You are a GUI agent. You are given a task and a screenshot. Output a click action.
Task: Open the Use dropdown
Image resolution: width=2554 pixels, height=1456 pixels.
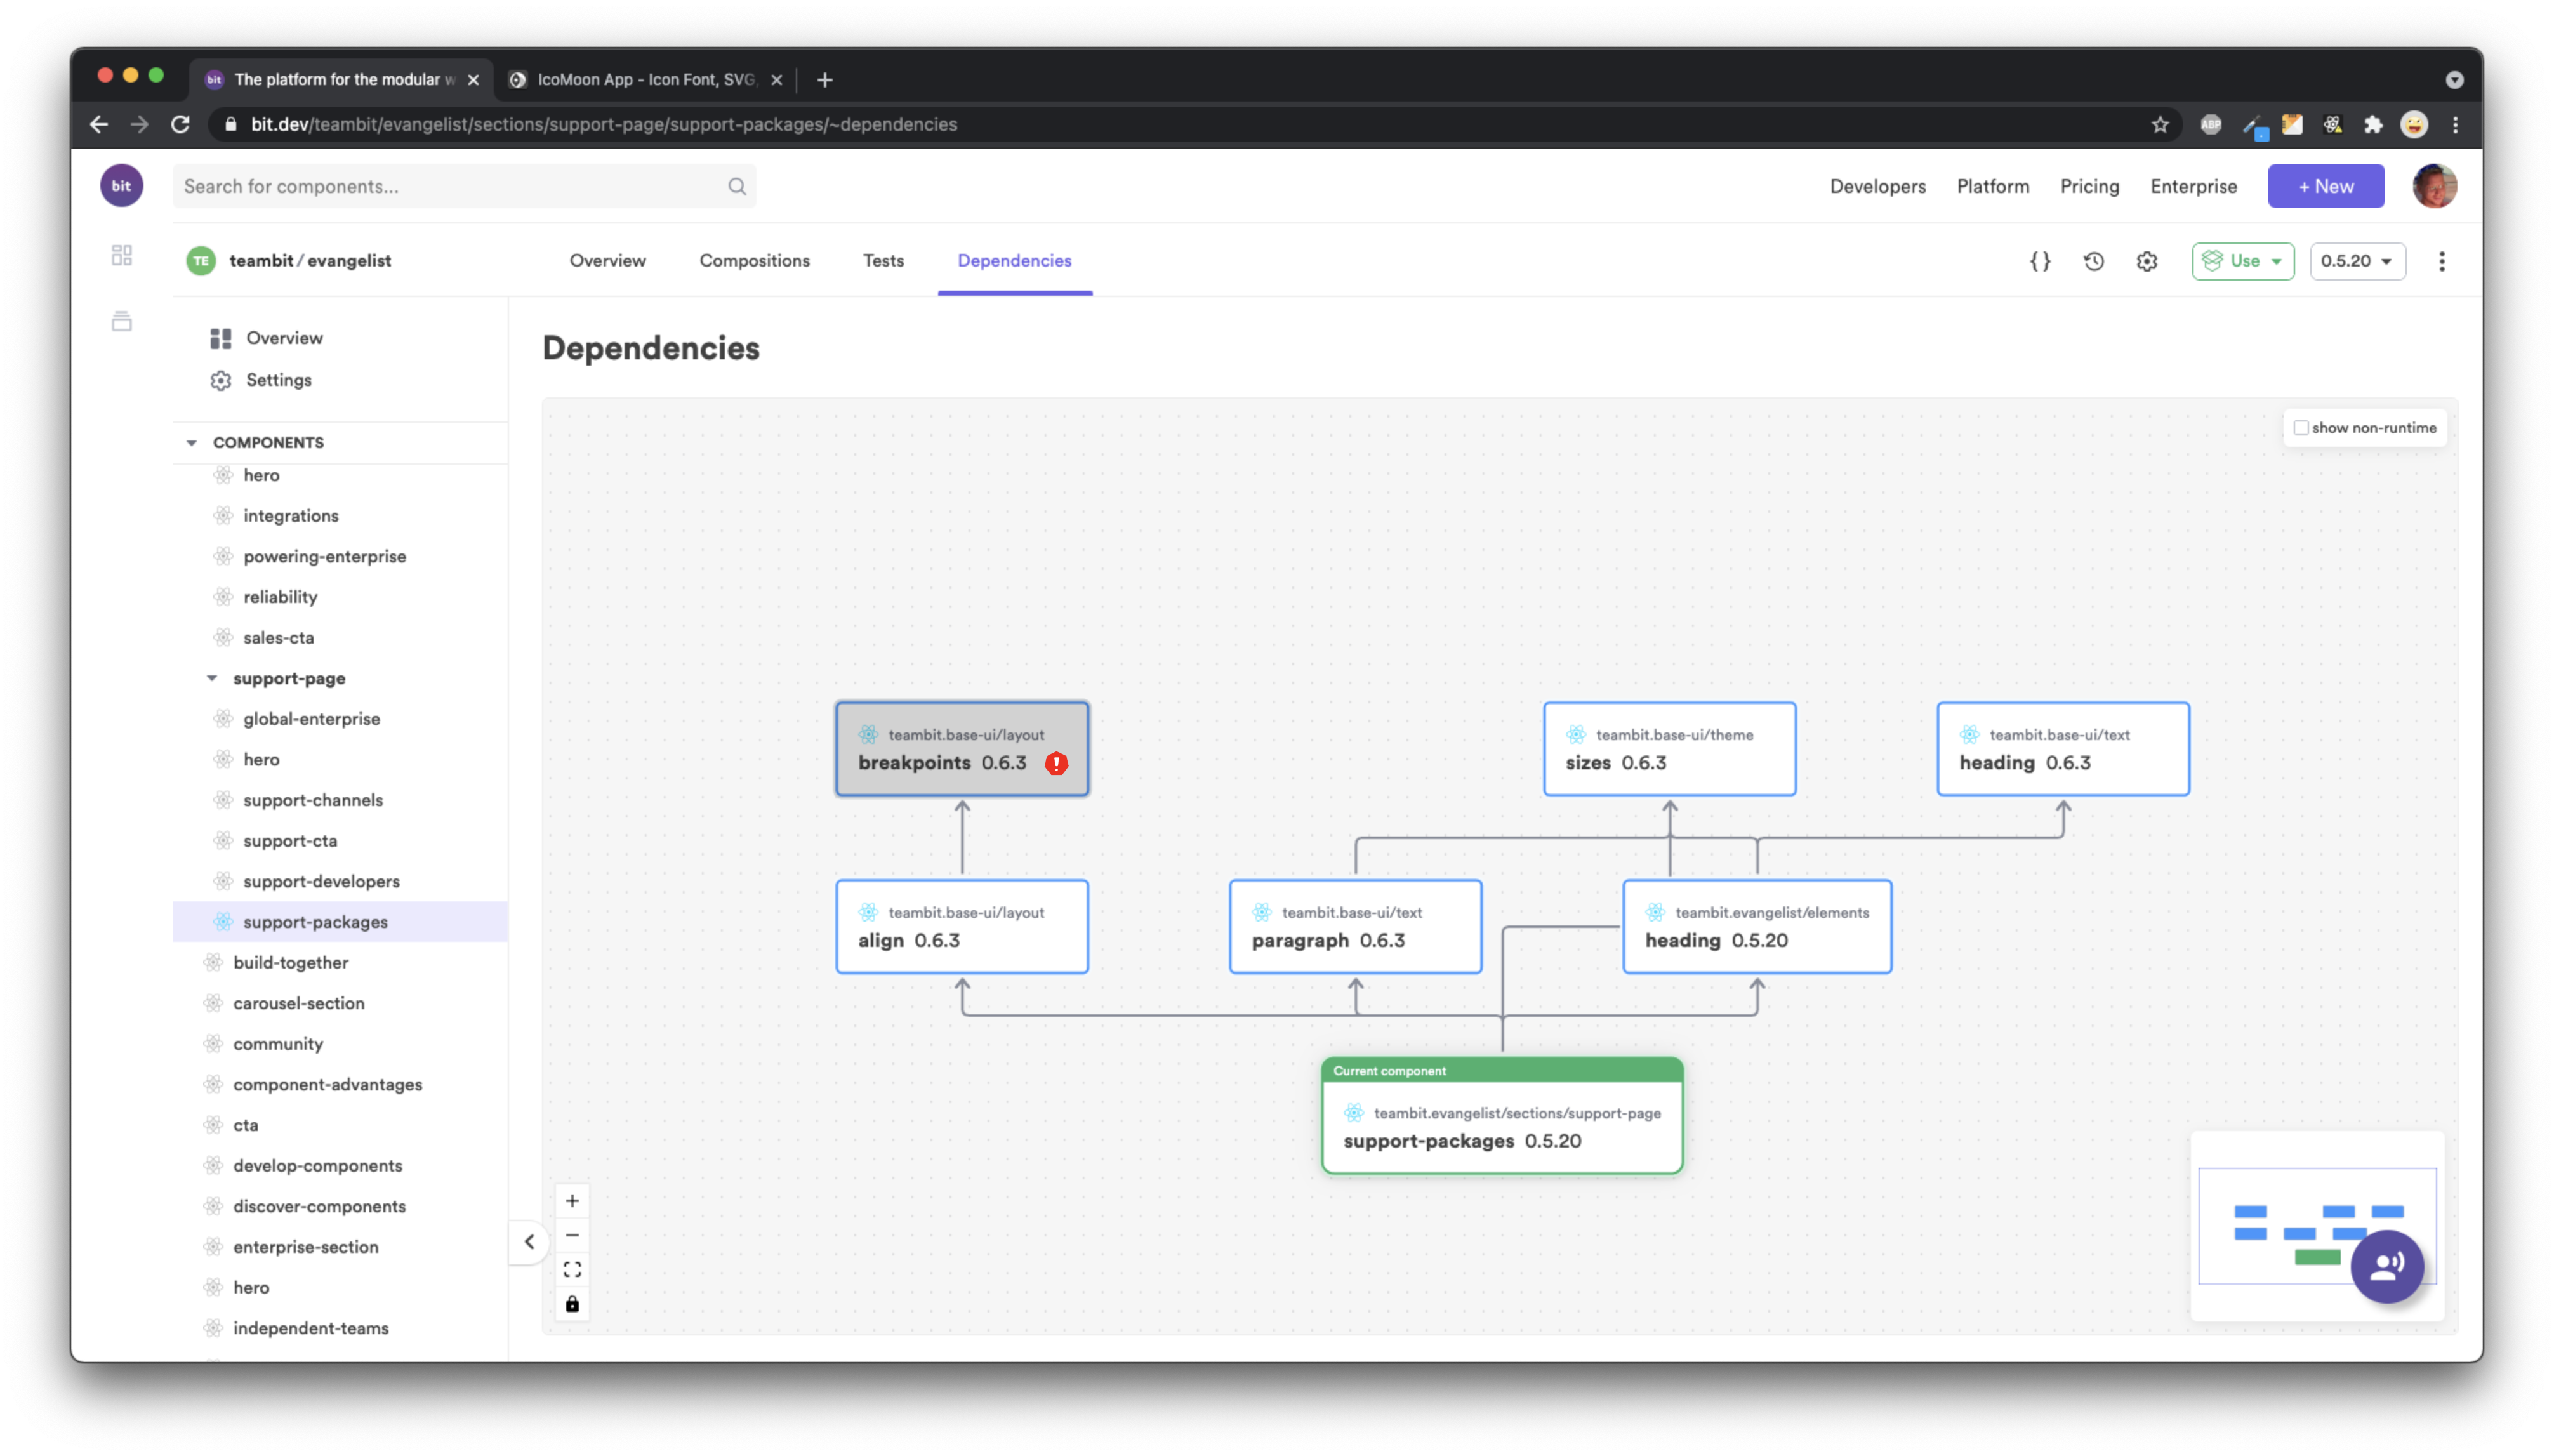pos(2242,261)
